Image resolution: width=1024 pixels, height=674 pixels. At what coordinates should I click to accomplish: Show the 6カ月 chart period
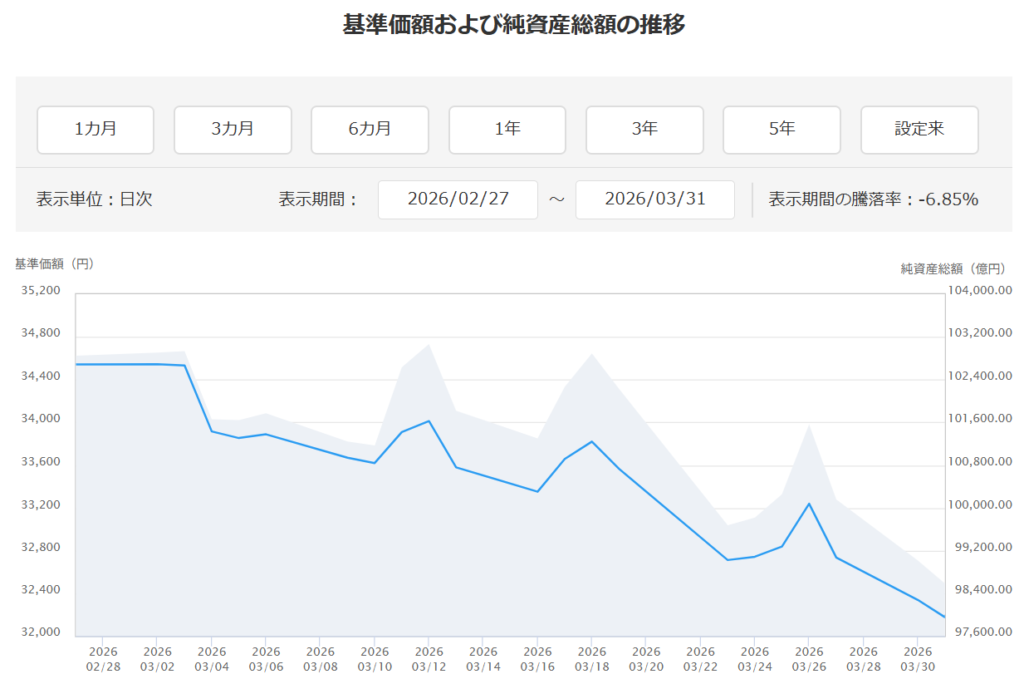point(369,129)
